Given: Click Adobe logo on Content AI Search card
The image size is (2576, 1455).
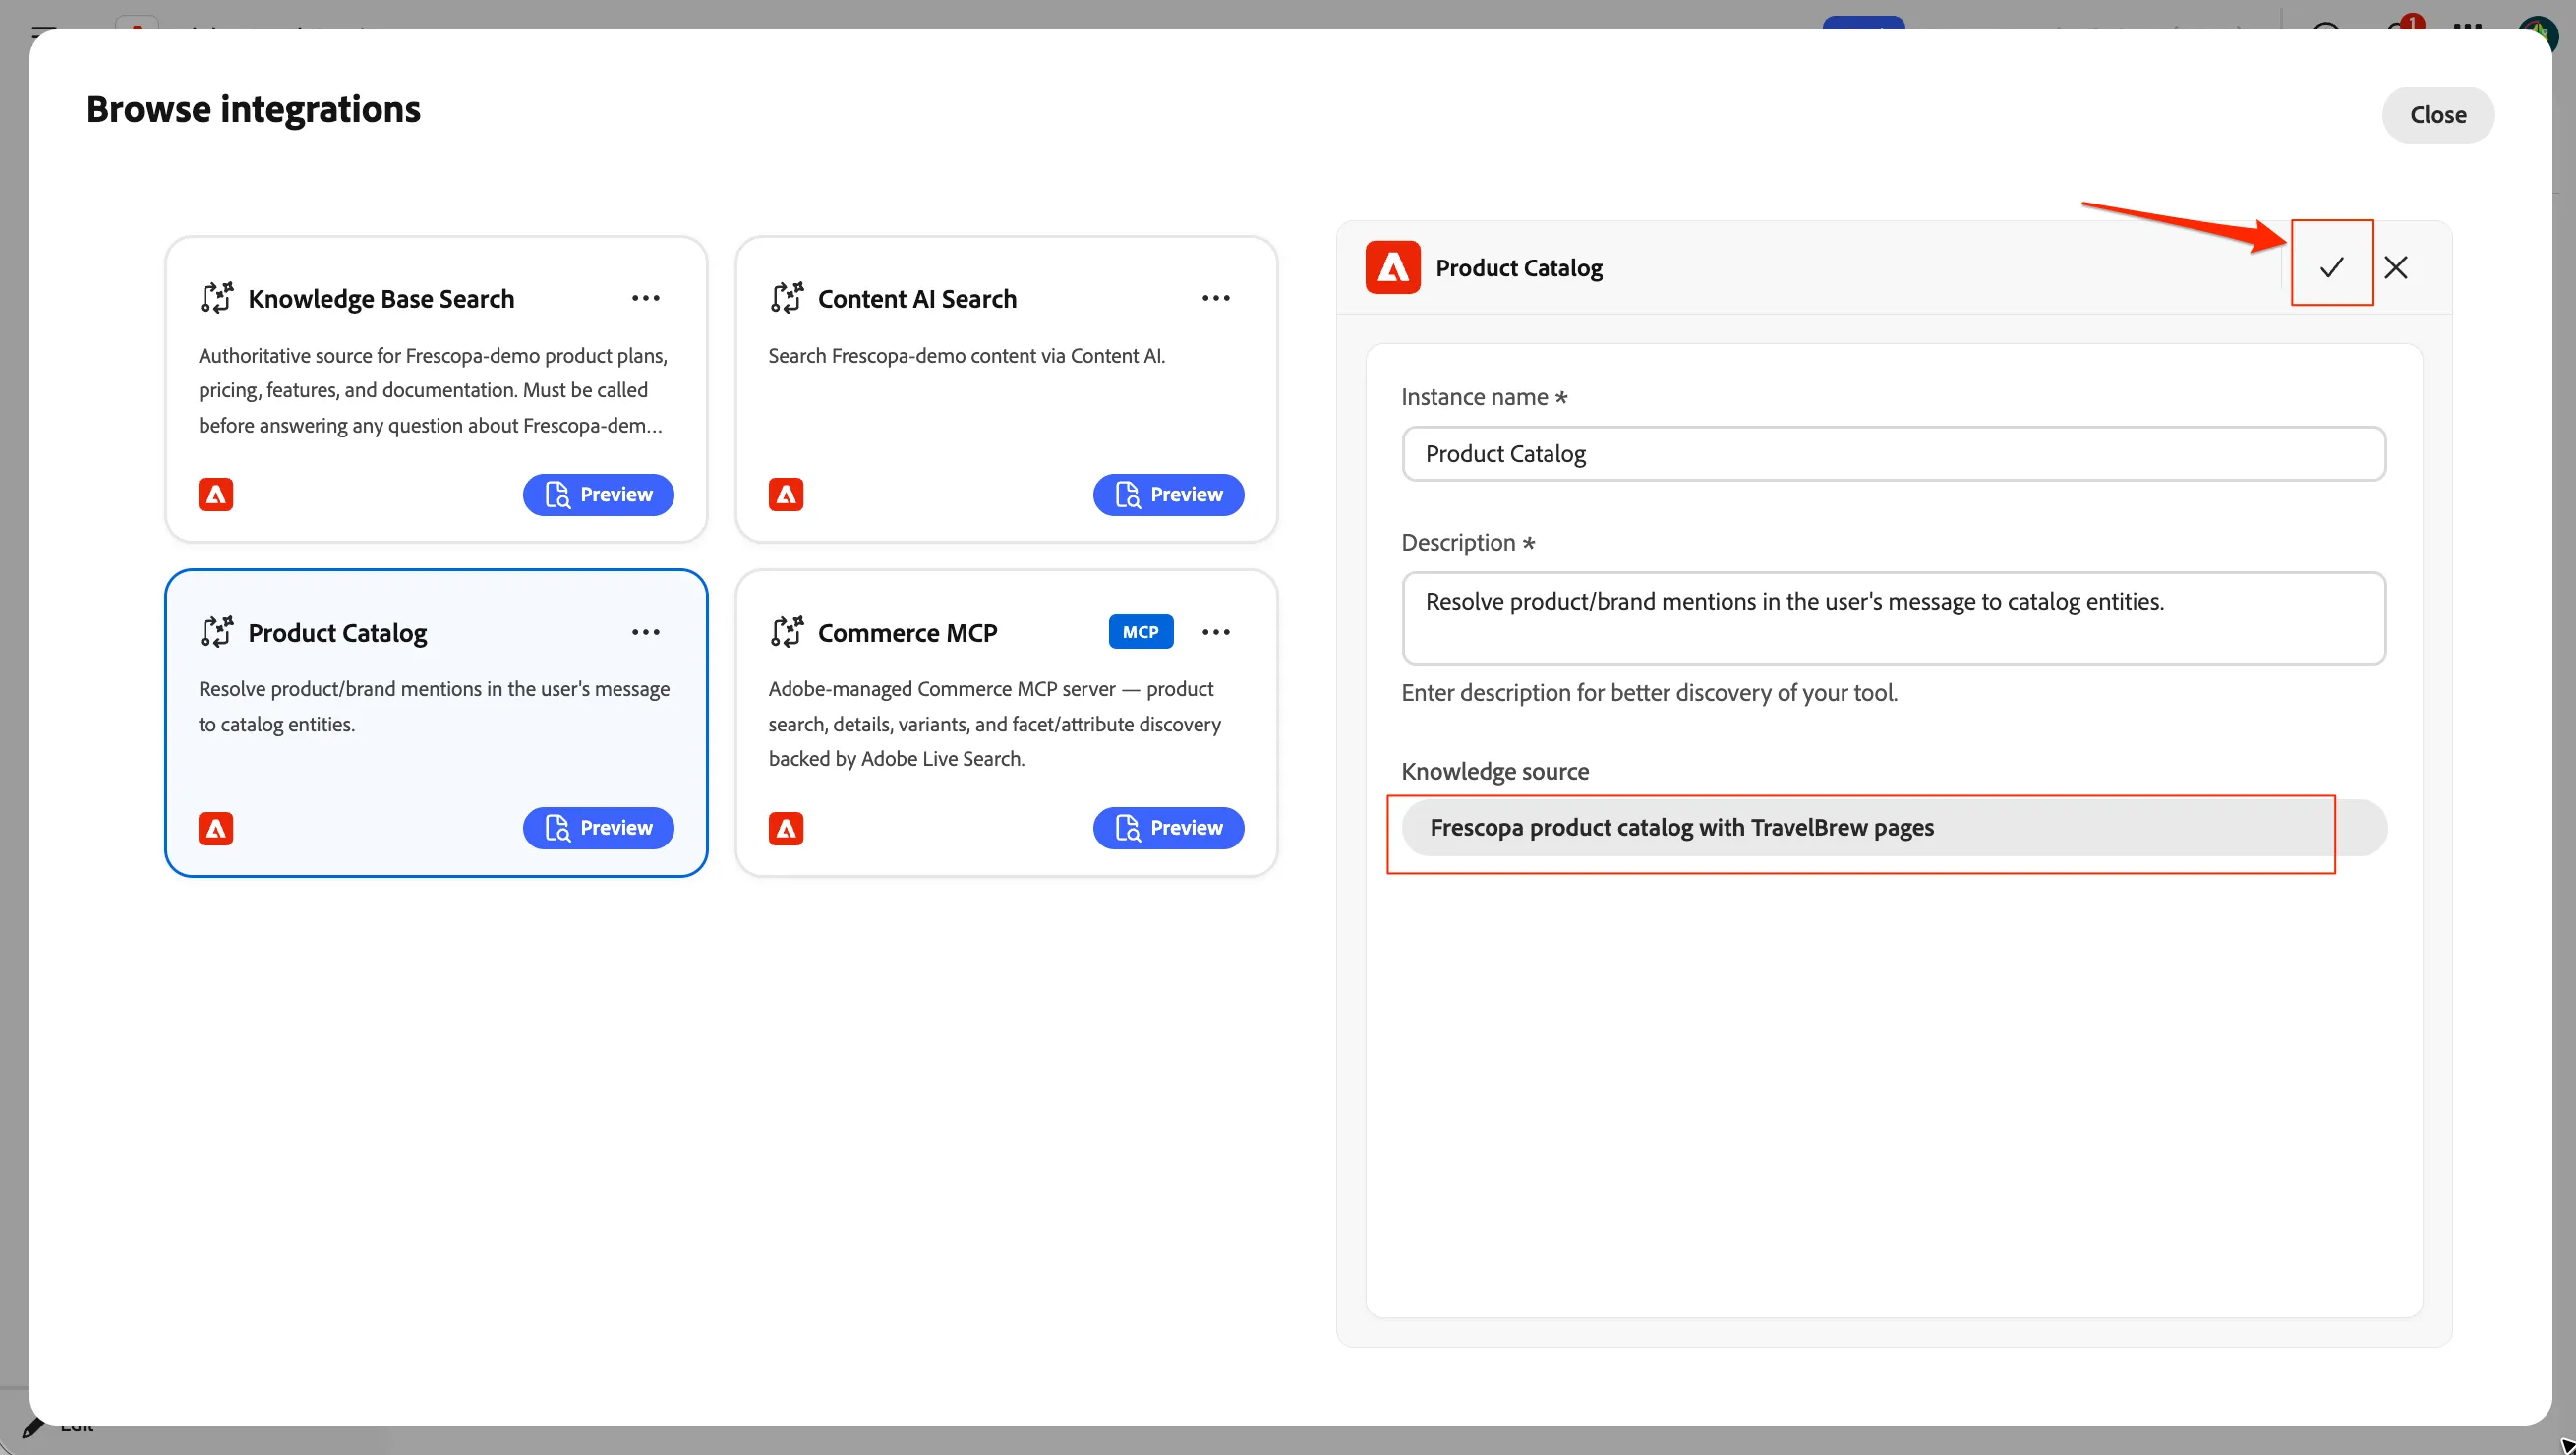Looking at the screenshot, I should pyautogui.click(x=786, y=495).
